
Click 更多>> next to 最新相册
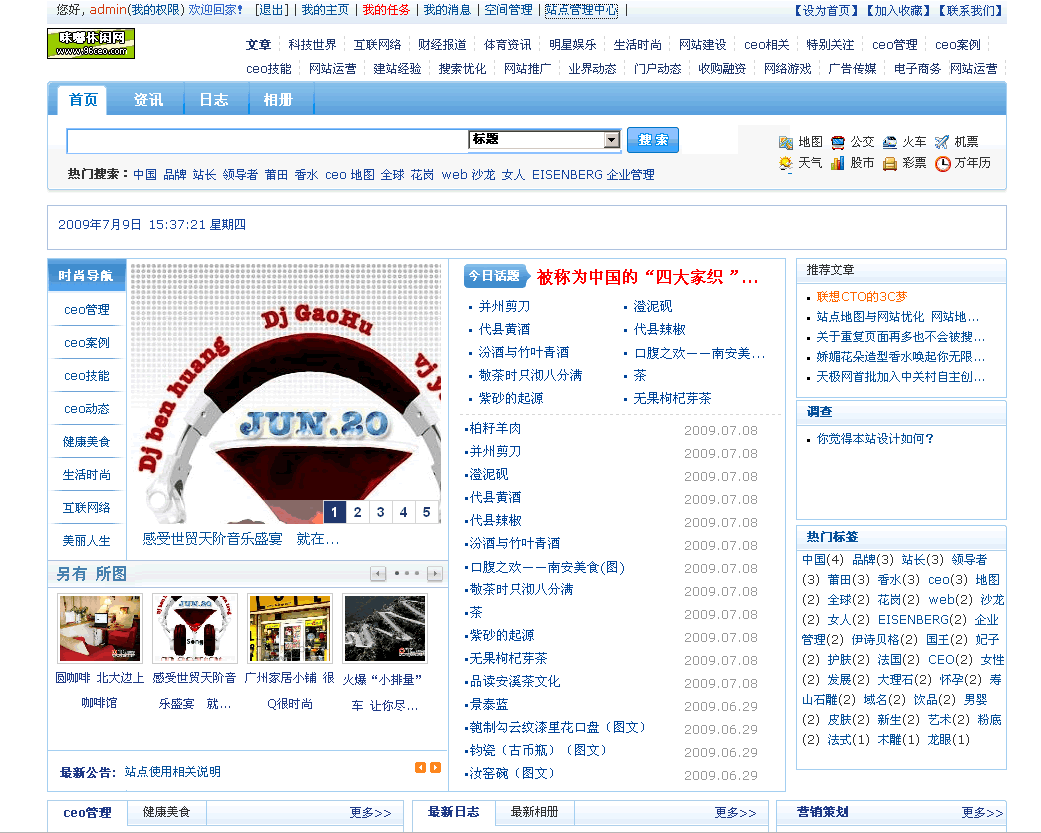pos(735,812)
